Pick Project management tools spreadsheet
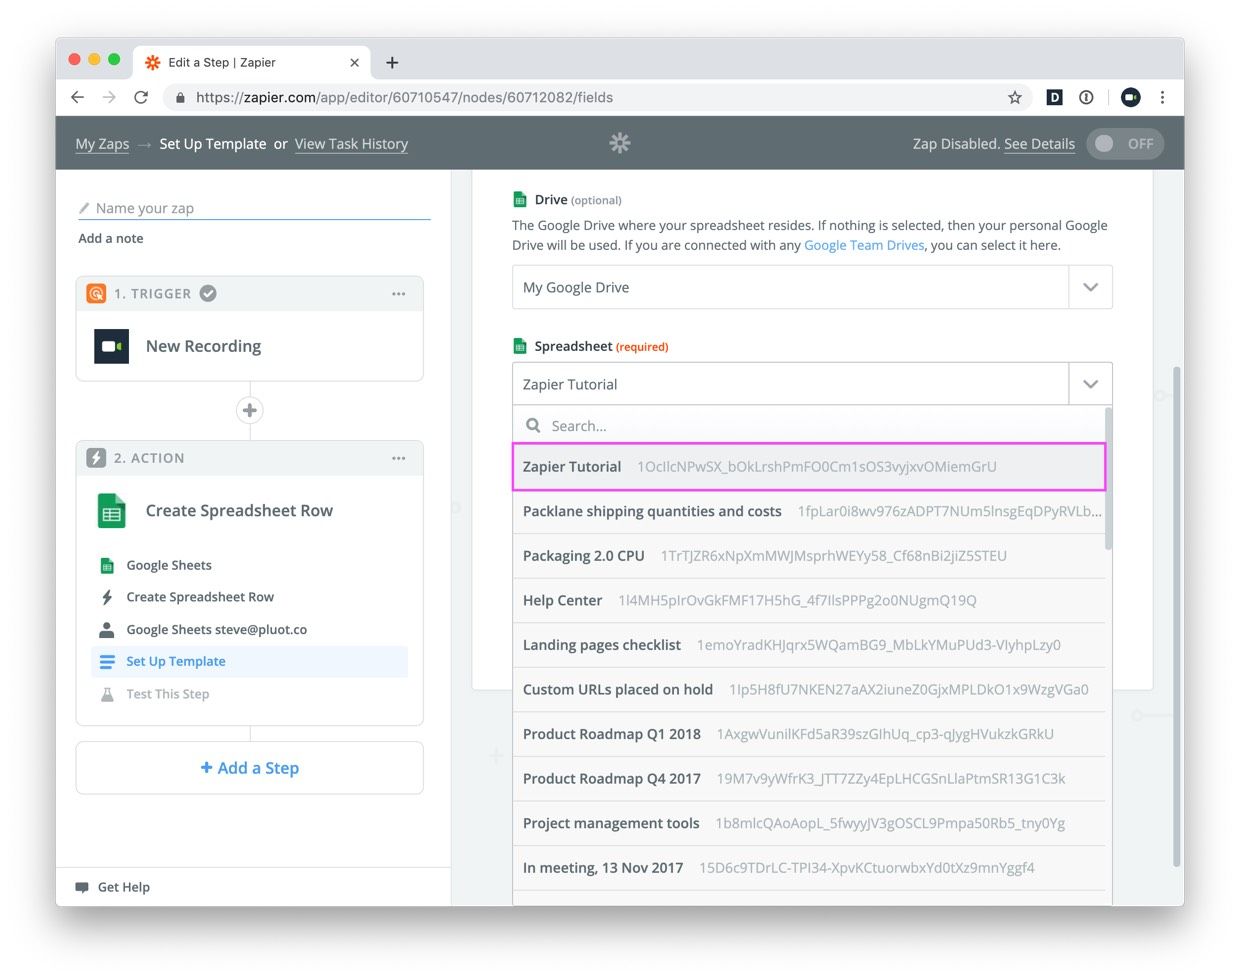1240x980 pixels. (809, 824)
